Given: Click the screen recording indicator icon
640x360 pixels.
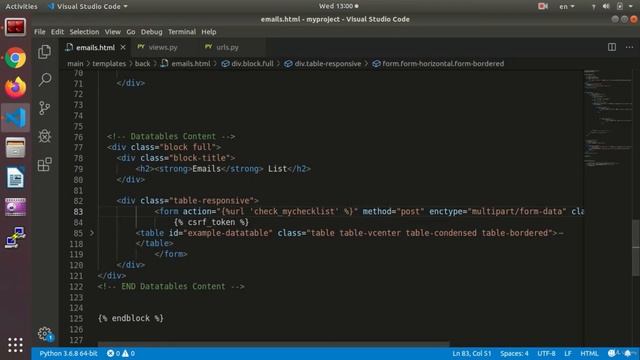Looking at the screenshot, I should [542, 7].
